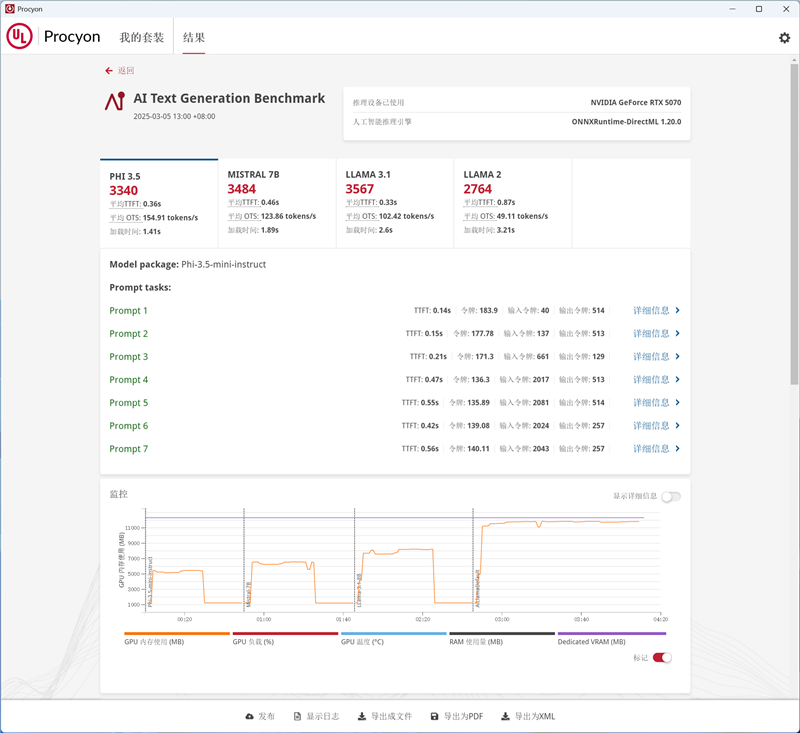This screenshot has height=733, width=800.
Task: Click the PHI 3.5 score 3340
Action: click(123, 191)
